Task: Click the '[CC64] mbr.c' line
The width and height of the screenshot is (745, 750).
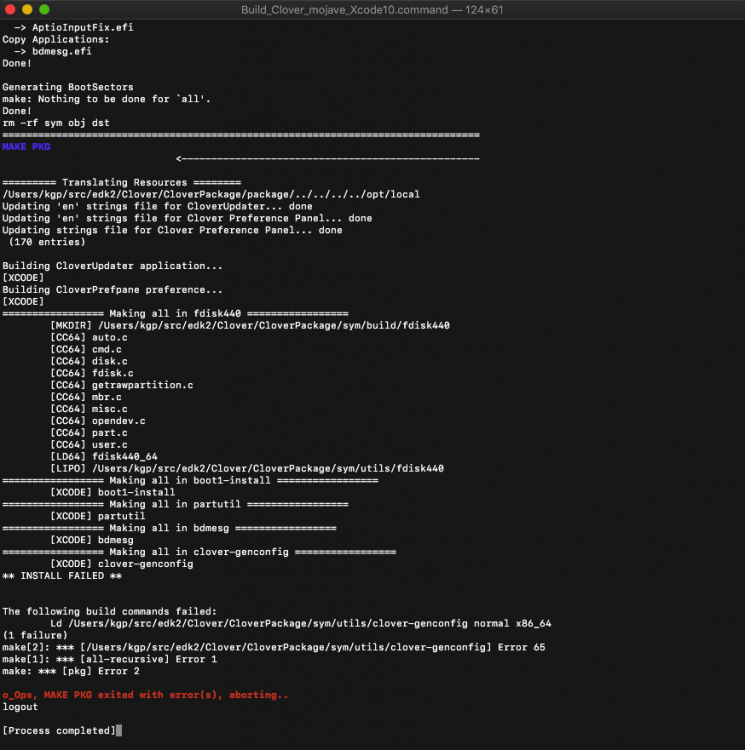Action: click(86, 397)
